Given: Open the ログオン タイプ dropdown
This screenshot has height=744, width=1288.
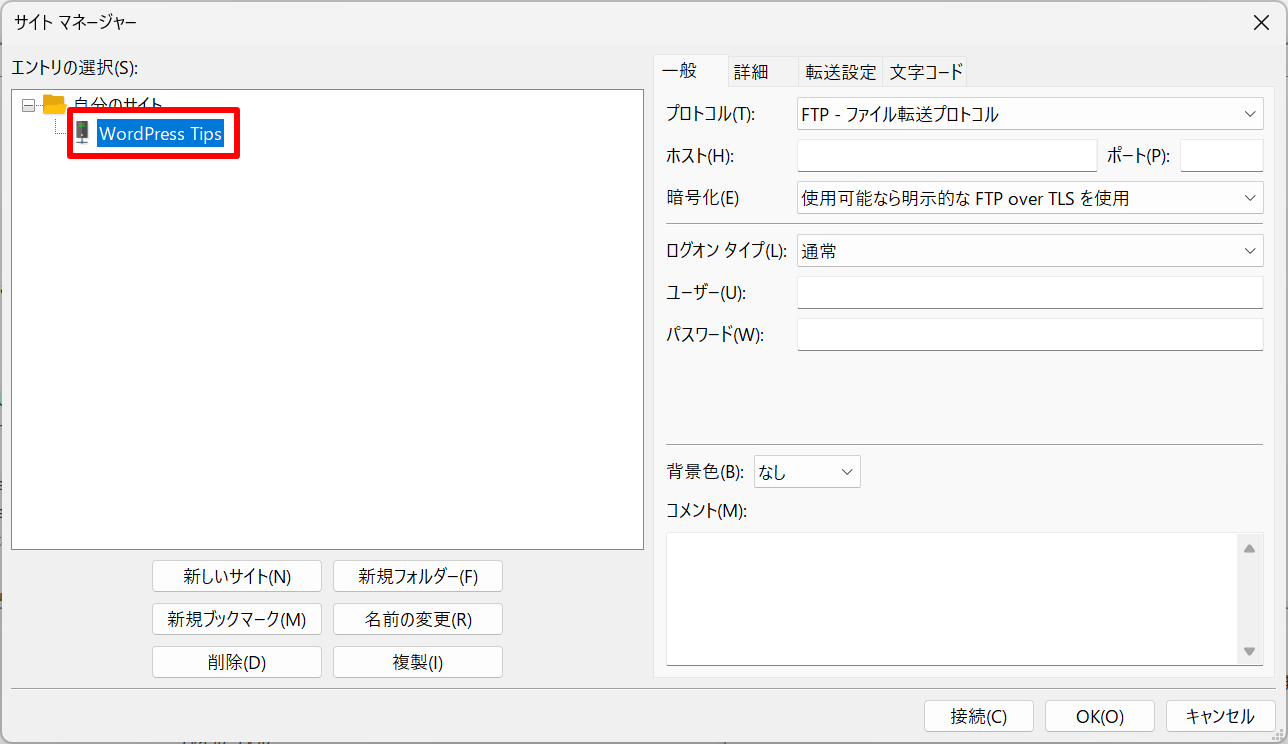Looking at the screenshot, I should (1030, 251).
